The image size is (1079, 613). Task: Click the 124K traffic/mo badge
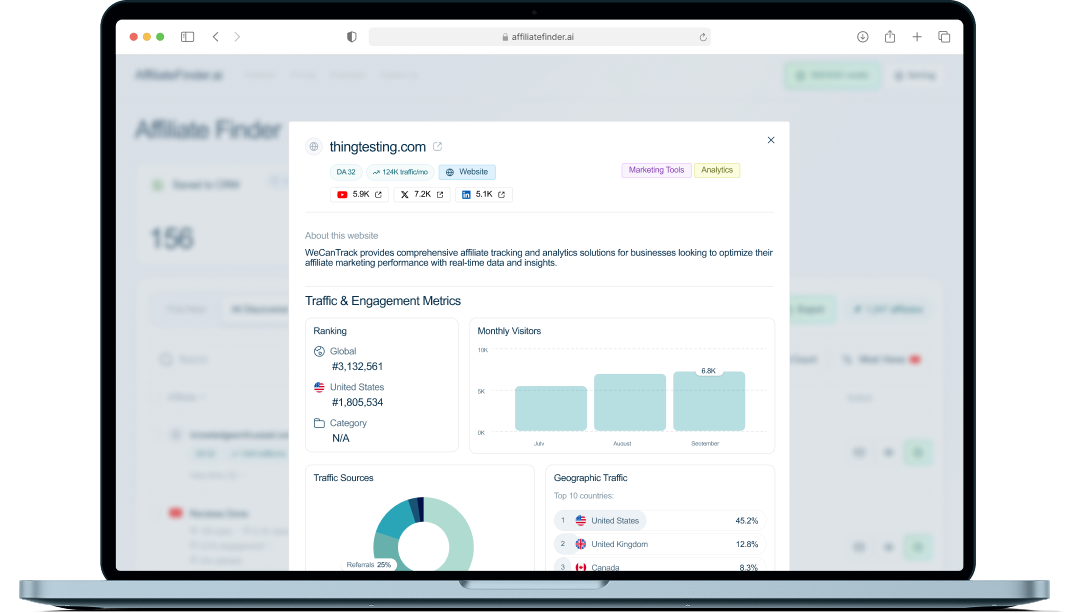(400, 172)
